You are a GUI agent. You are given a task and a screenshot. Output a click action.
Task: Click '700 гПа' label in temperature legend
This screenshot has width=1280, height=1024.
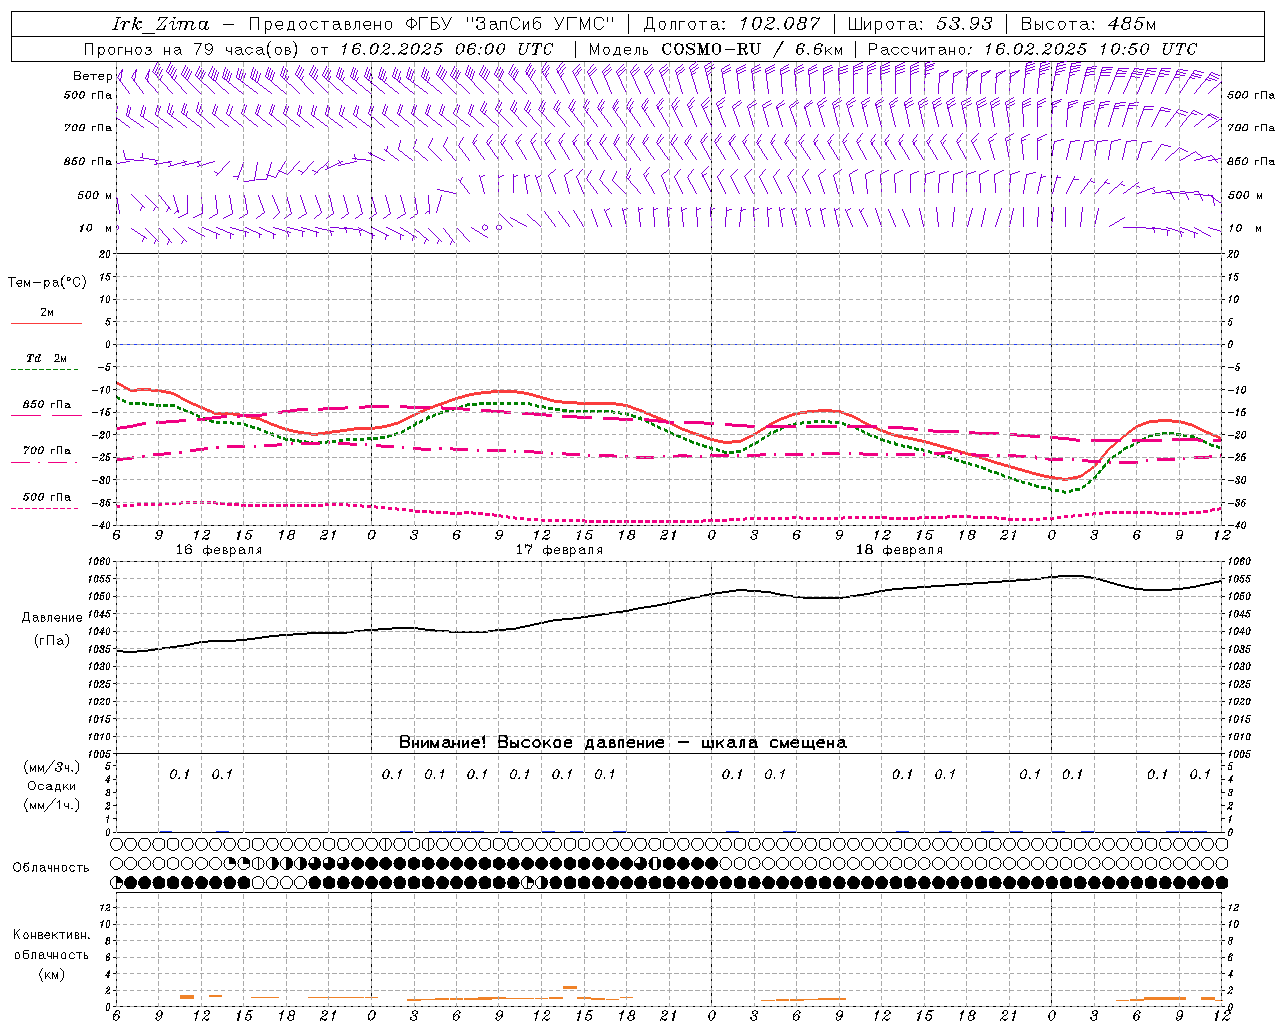47,451
